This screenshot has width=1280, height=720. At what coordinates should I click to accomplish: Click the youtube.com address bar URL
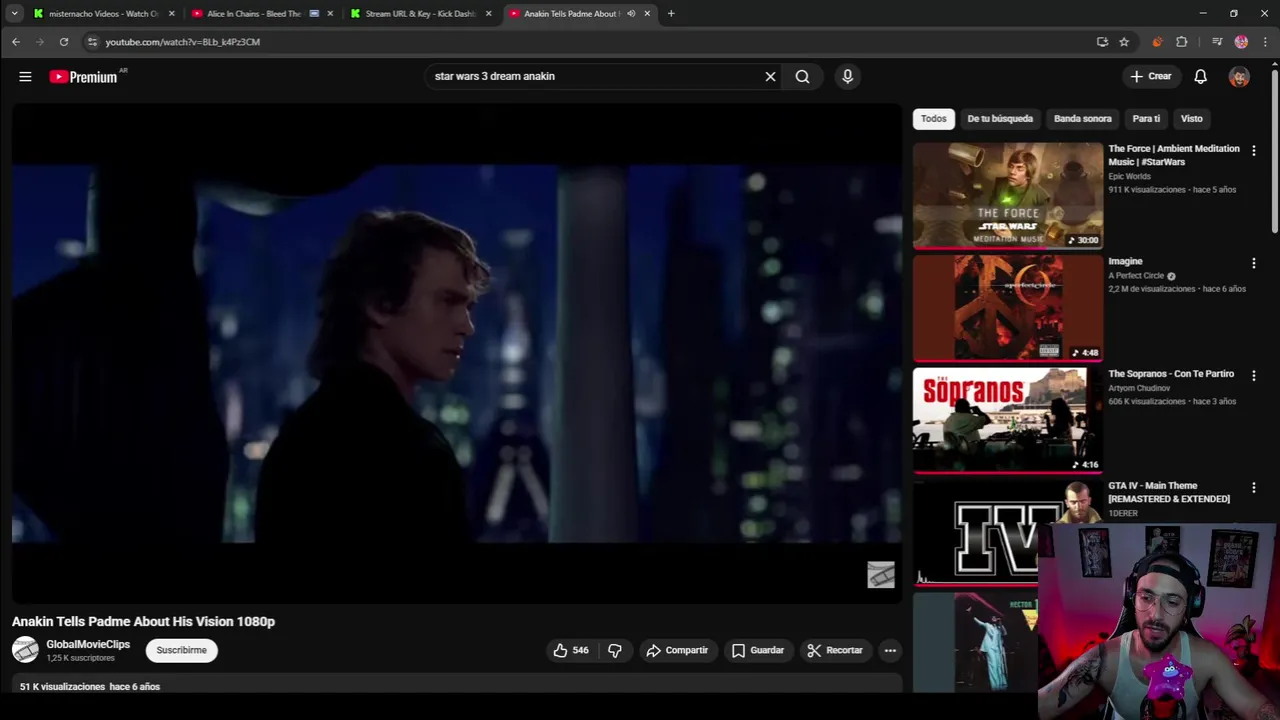coord(183,42)
